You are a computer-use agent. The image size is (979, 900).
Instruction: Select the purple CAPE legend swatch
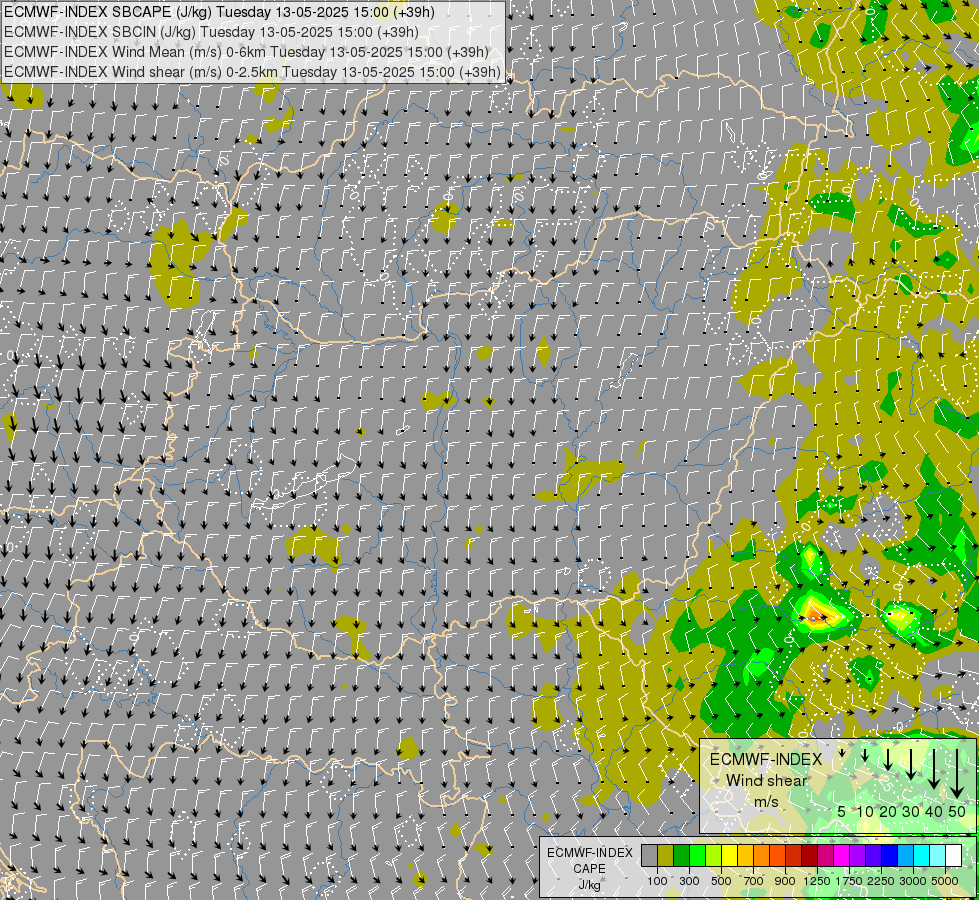pyautogui.click(x=857, y=856)
